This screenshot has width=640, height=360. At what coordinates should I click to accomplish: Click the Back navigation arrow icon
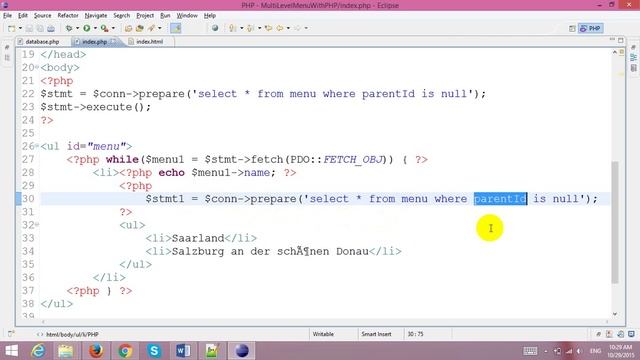pos(280,28)
